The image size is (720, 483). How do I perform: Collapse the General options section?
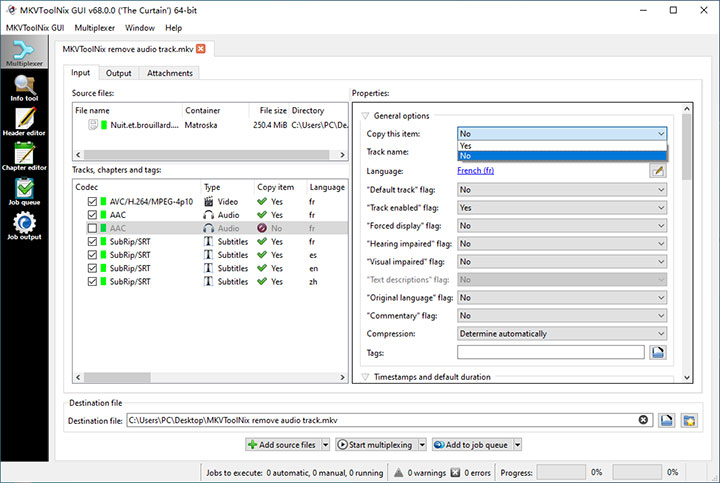pos(366,116)
